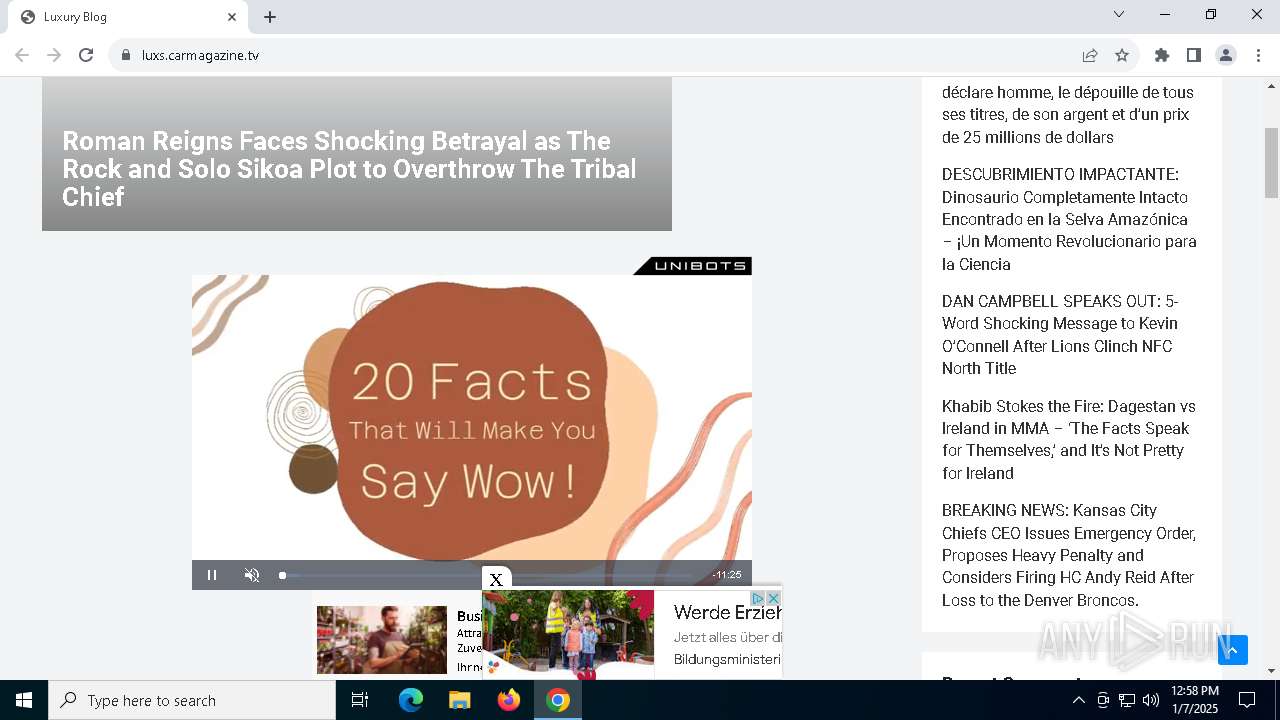Image resolution: width=1280 pixels, height=720 pixels.
Task: Close the floating ad with X
Action: point(496,580)
